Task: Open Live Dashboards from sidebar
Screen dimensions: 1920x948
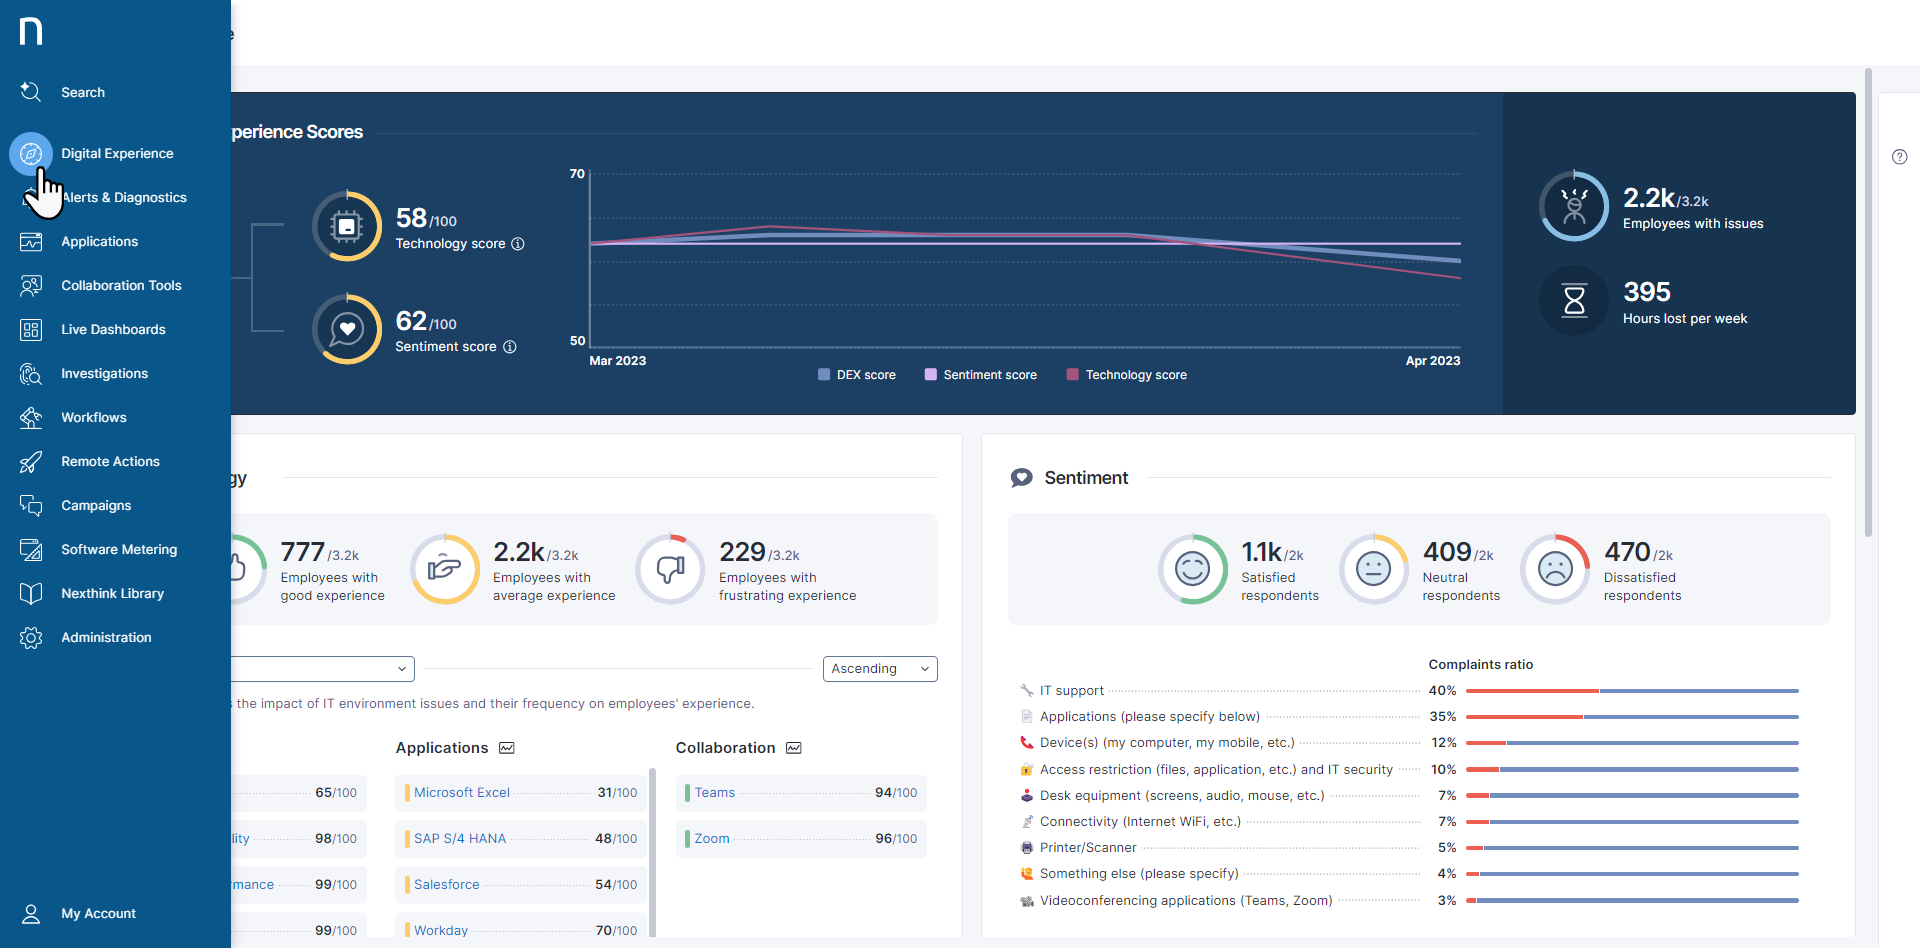Action: (113, 330)
